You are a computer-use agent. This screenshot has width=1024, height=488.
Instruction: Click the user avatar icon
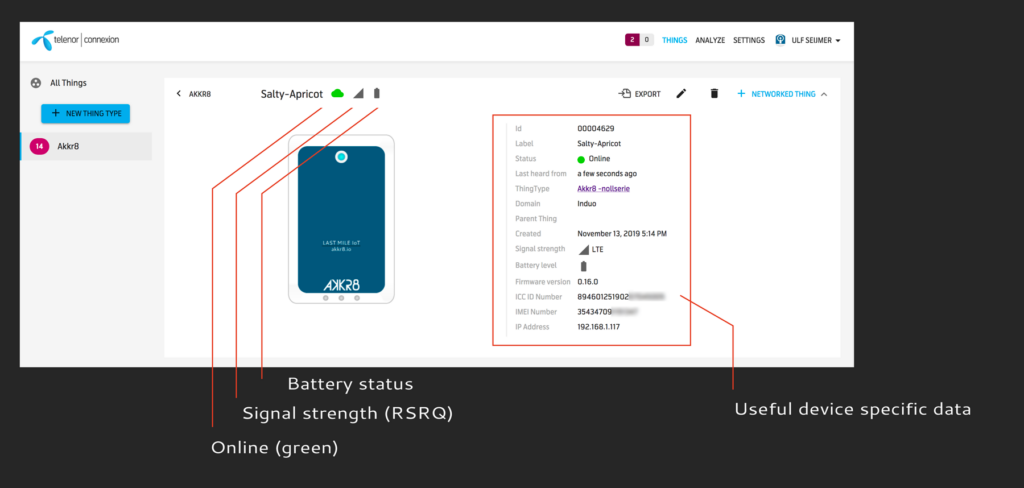point(781,40)
